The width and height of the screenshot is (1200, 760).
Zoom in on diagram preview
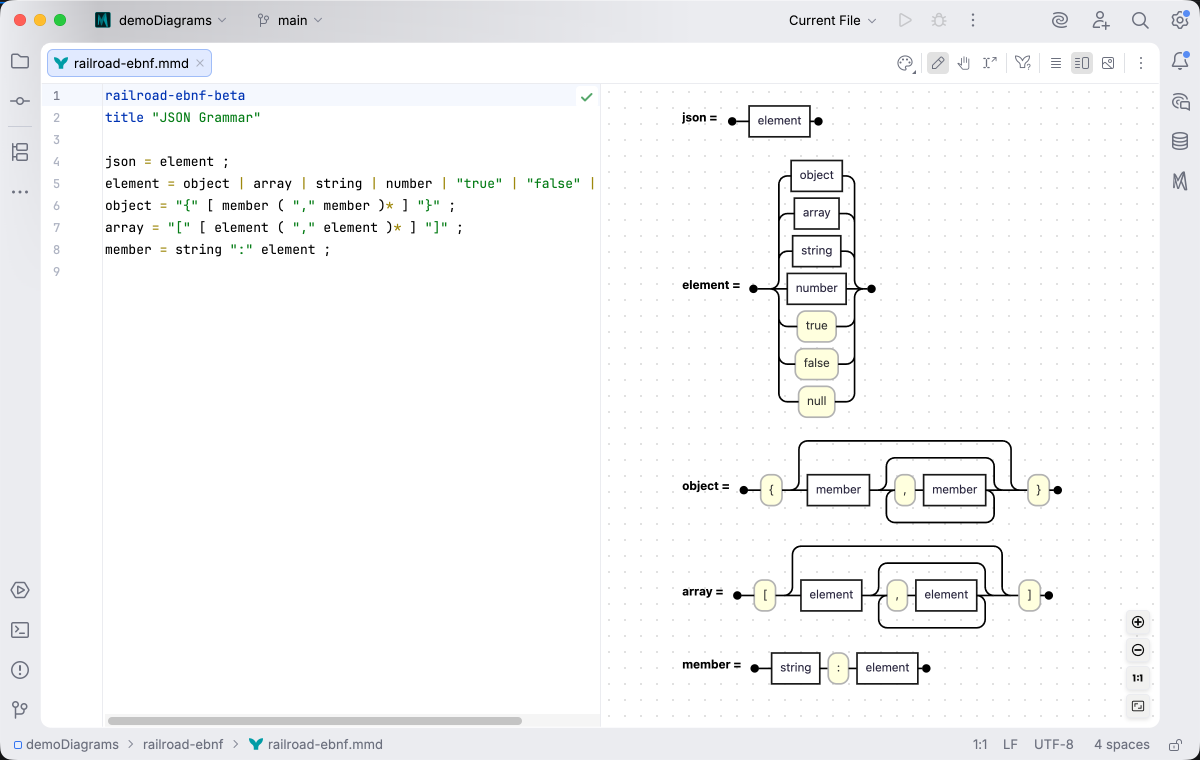coord(1138,622)
